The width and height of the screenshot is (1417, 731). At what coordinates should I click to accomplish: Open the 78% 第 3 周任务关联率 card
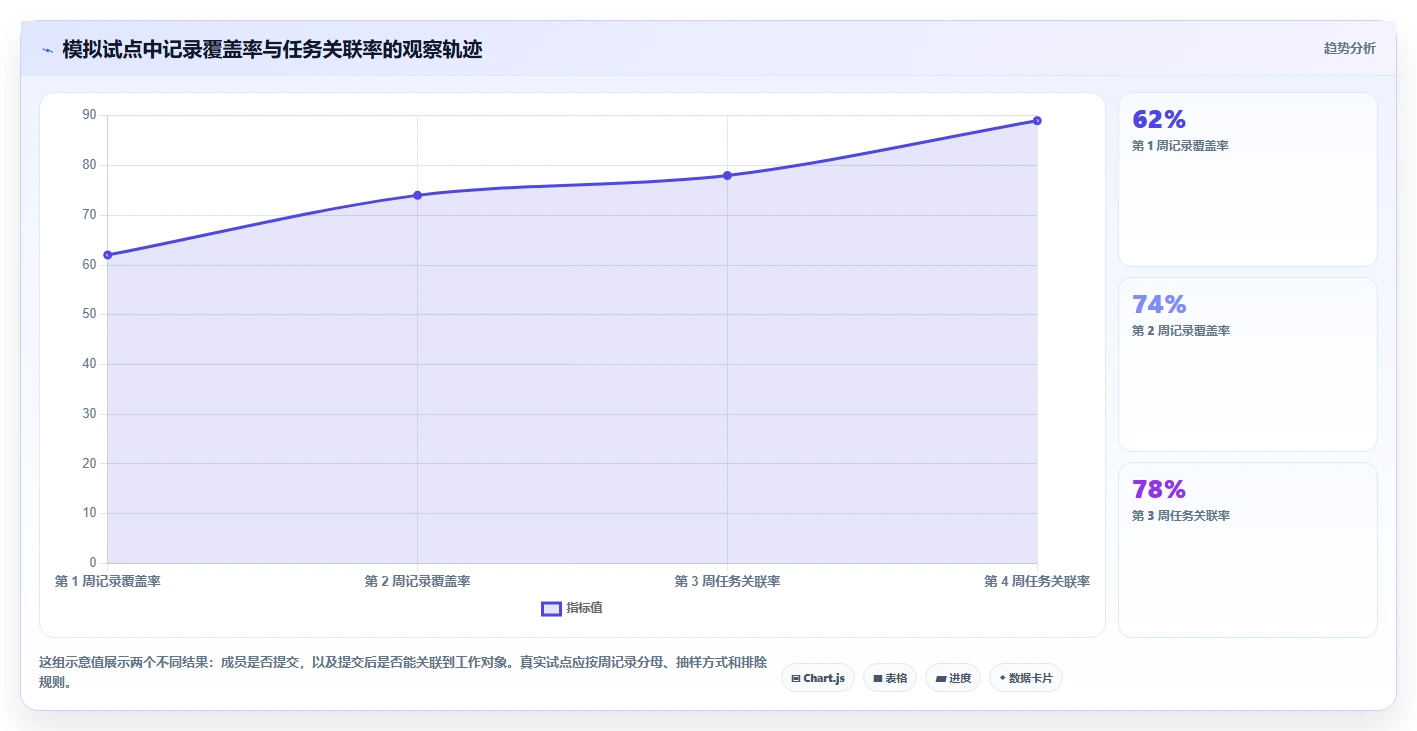point(1247,549)
